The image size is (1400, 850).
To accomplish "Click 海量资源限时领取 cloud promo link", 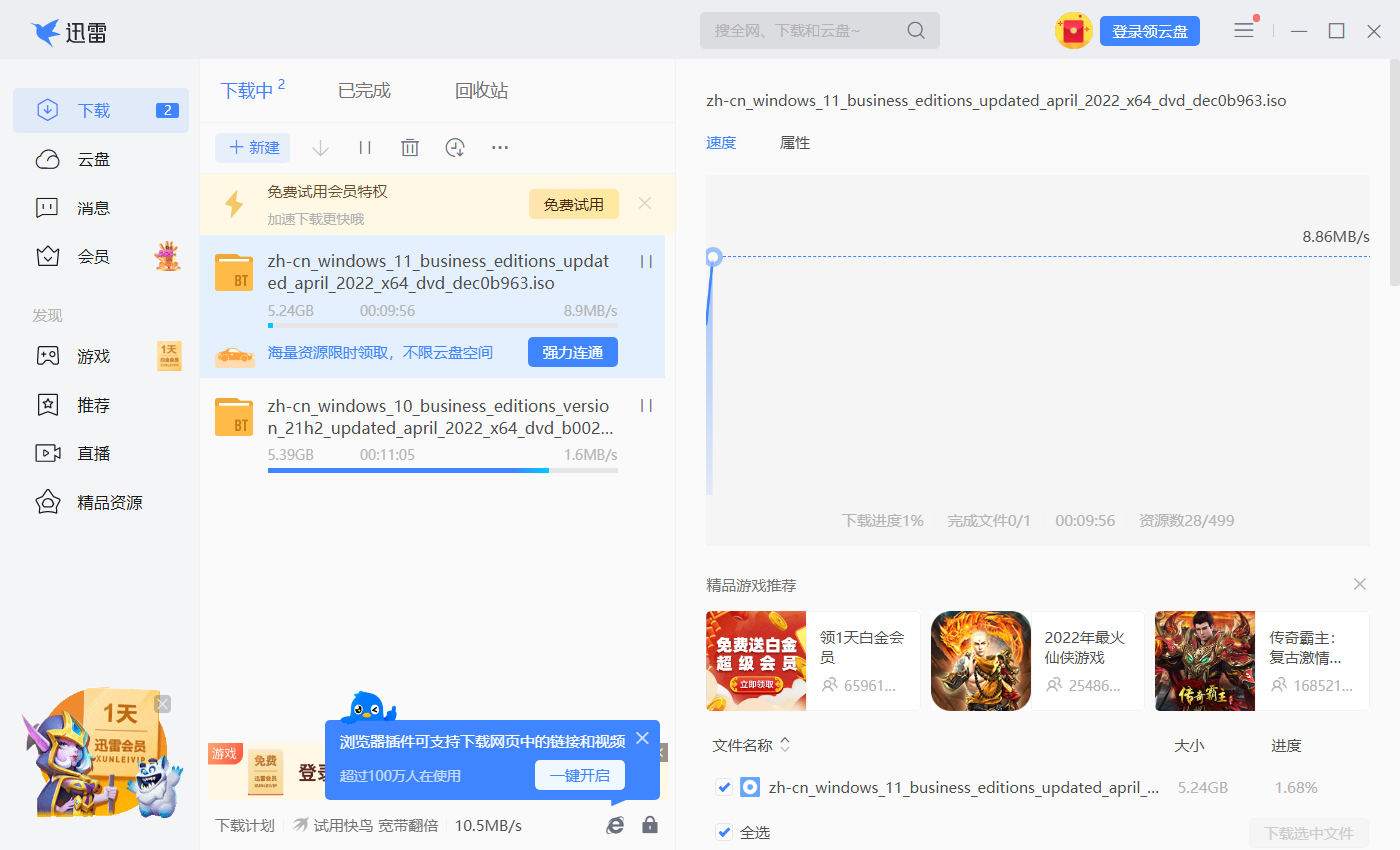I will pyautogui.click(x=380, y=352).
